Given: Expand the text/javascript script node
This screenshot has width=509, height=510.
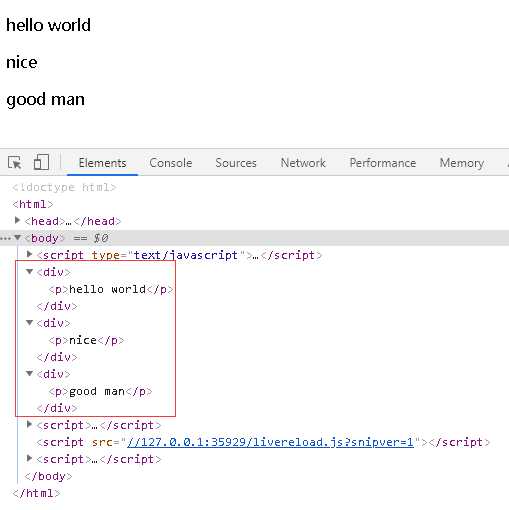Looking at the screenshot, I should click(x=29, y=254).
